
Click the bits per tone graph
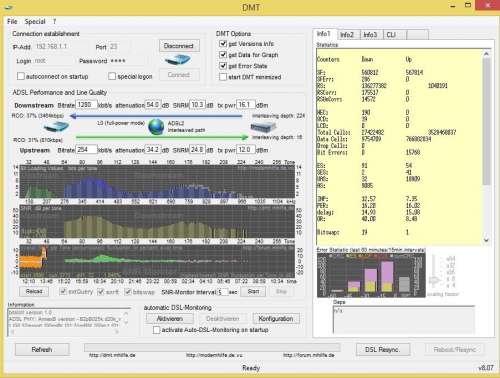tap(157, 181)
